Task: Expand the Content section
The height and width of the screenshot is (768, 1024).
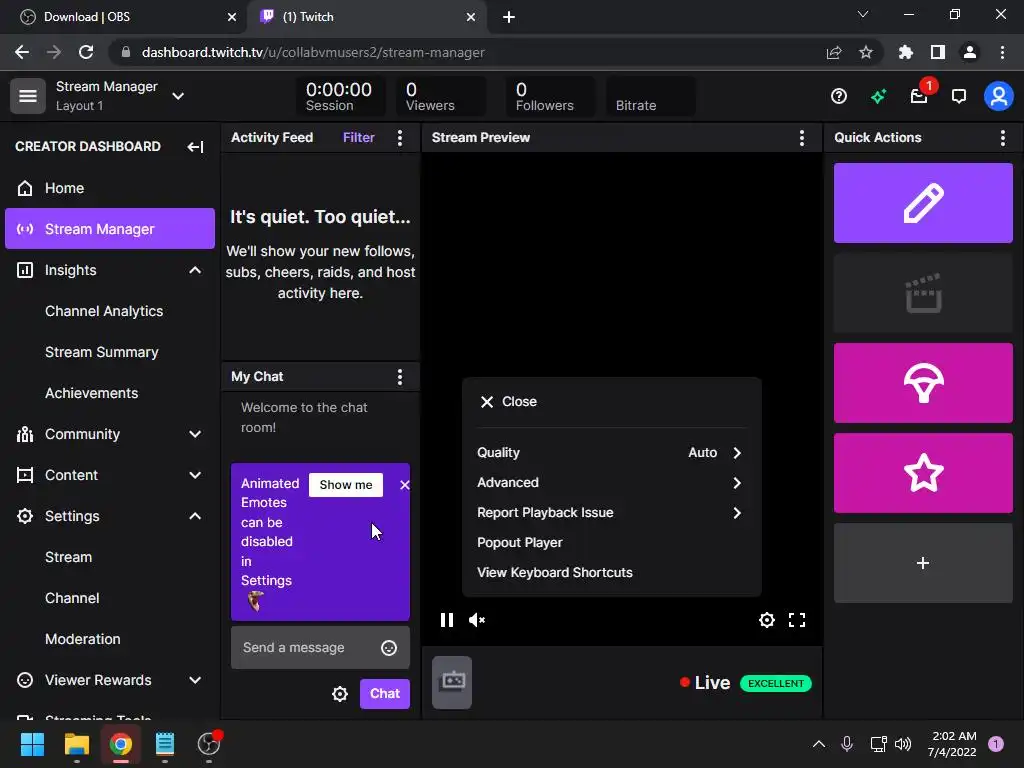Action: (x=195, y=475)
